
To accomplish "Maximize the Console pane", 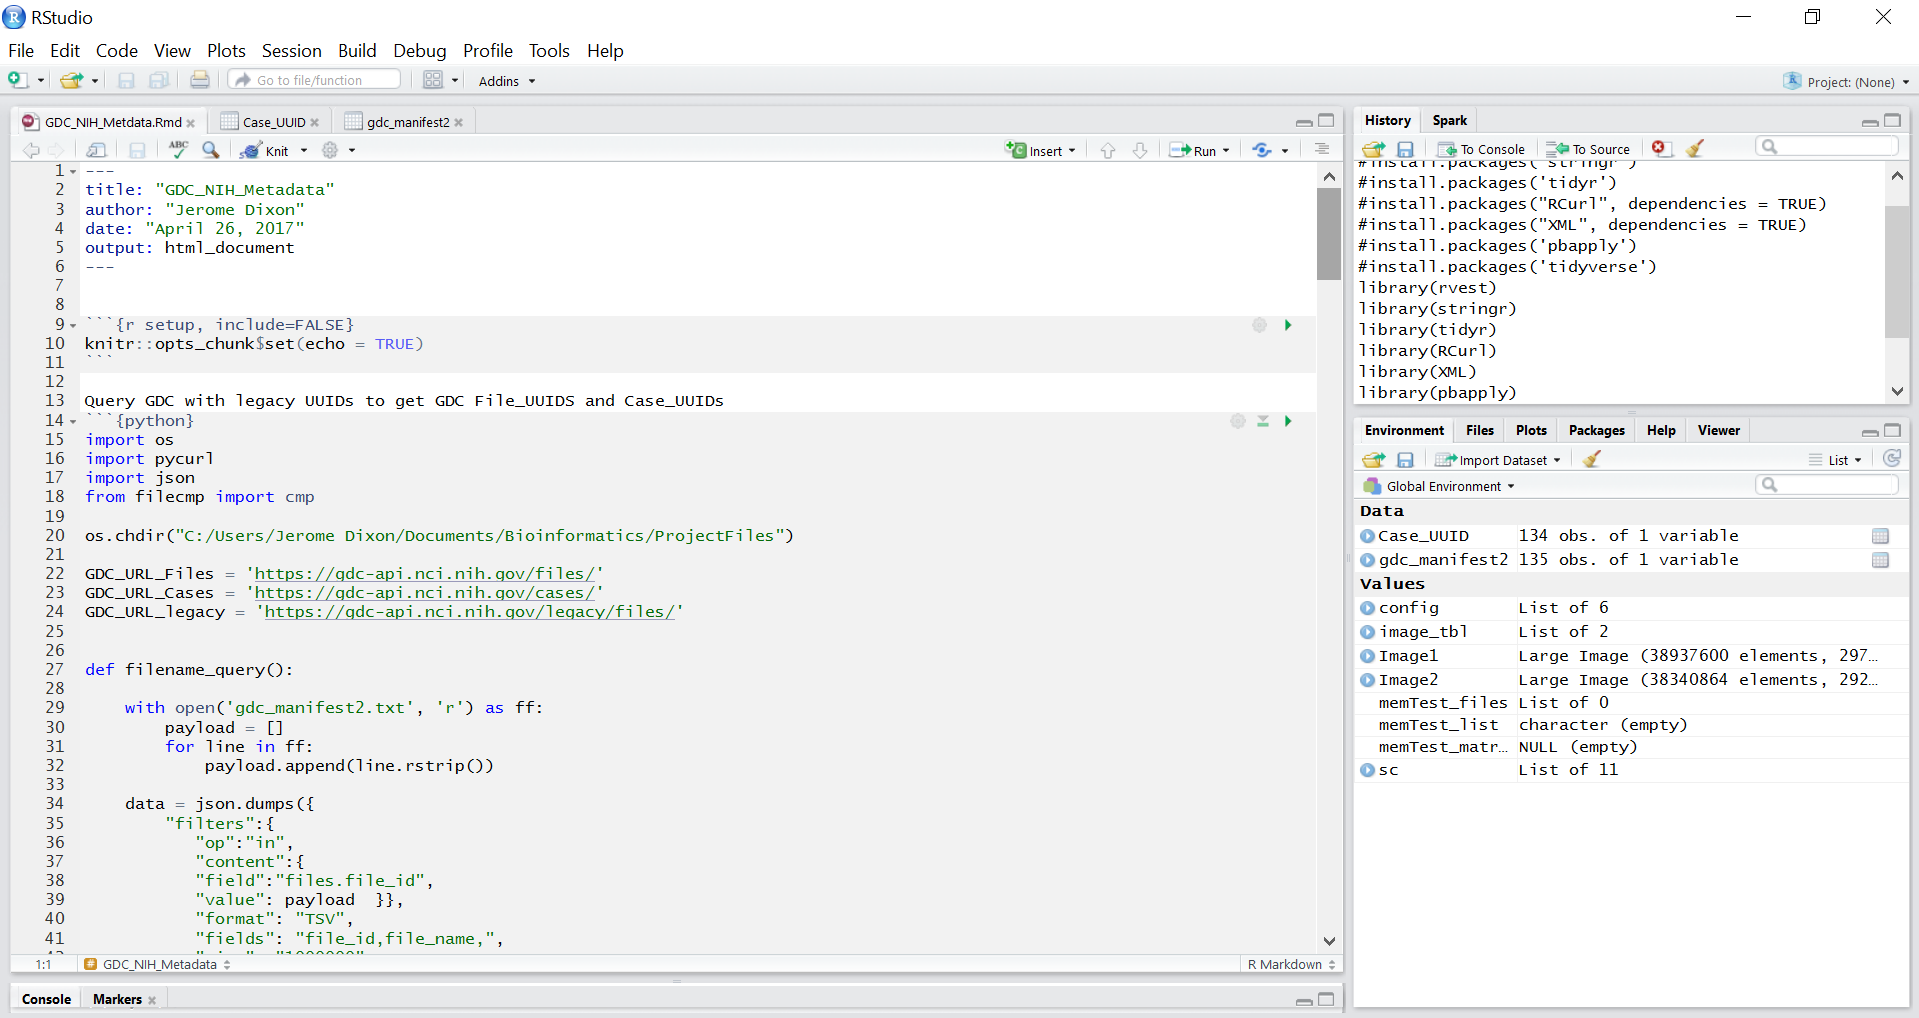I will 1326,999.
